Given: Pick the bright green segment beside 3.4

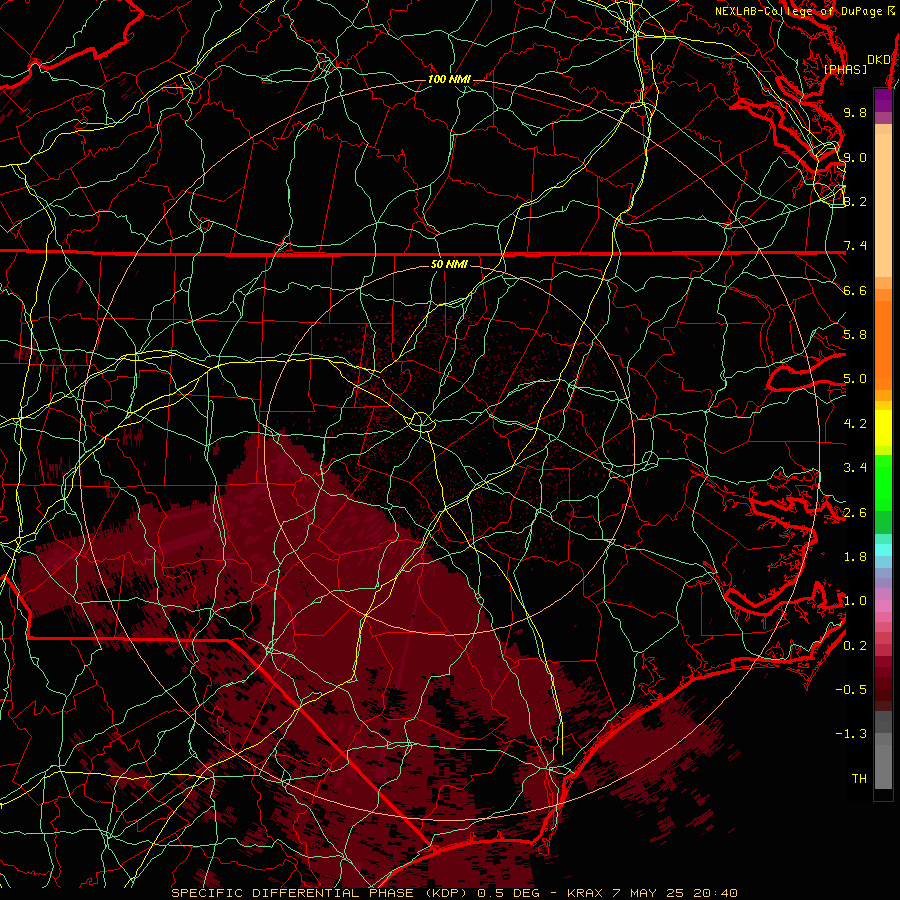Looking at the screenshot, I should coord(883,482).
